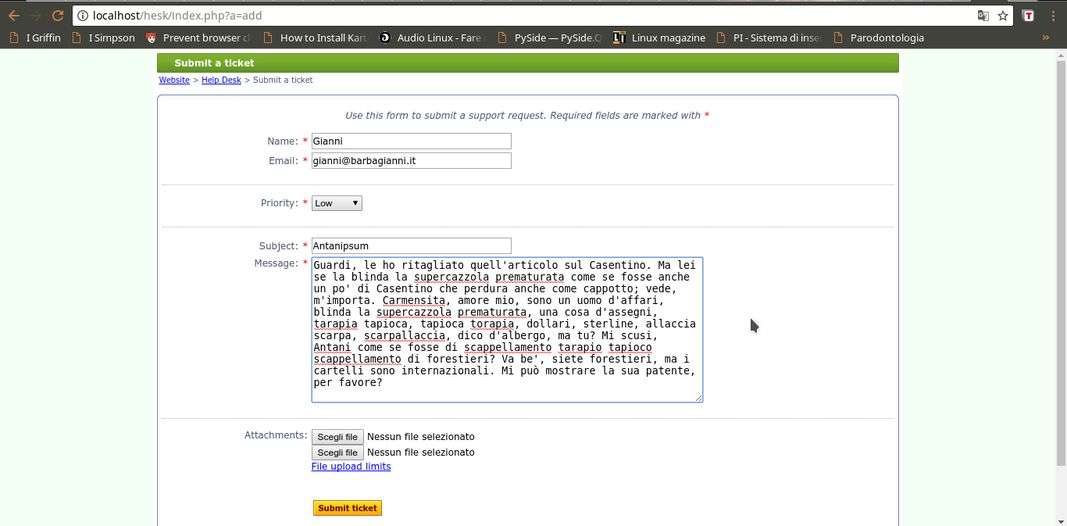Click the Submit ticket button
The height and width of the screenshot is (526, 1067).
[x=348, y=508]
